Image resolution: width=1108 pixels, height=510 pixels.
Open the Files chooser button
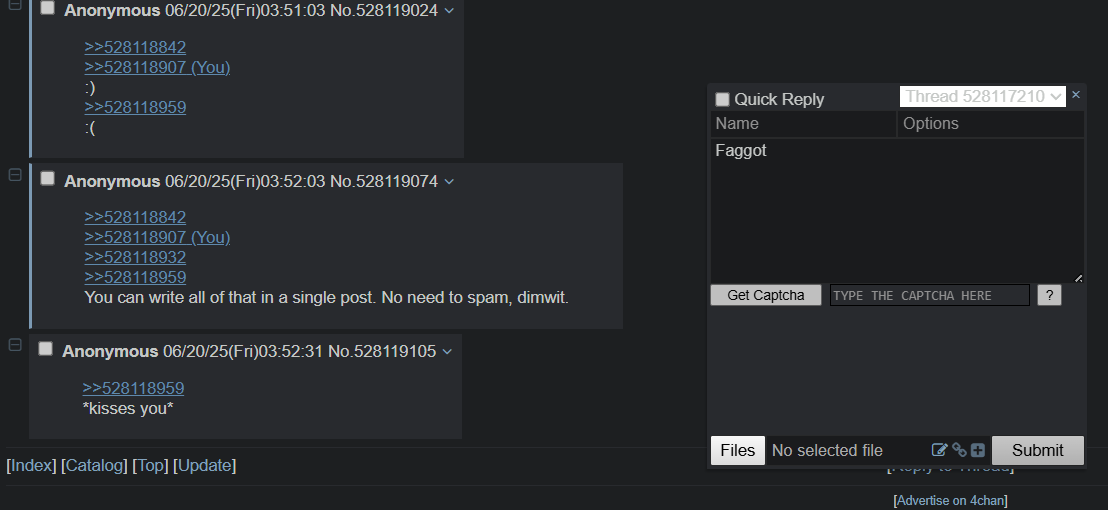(738, 450)
